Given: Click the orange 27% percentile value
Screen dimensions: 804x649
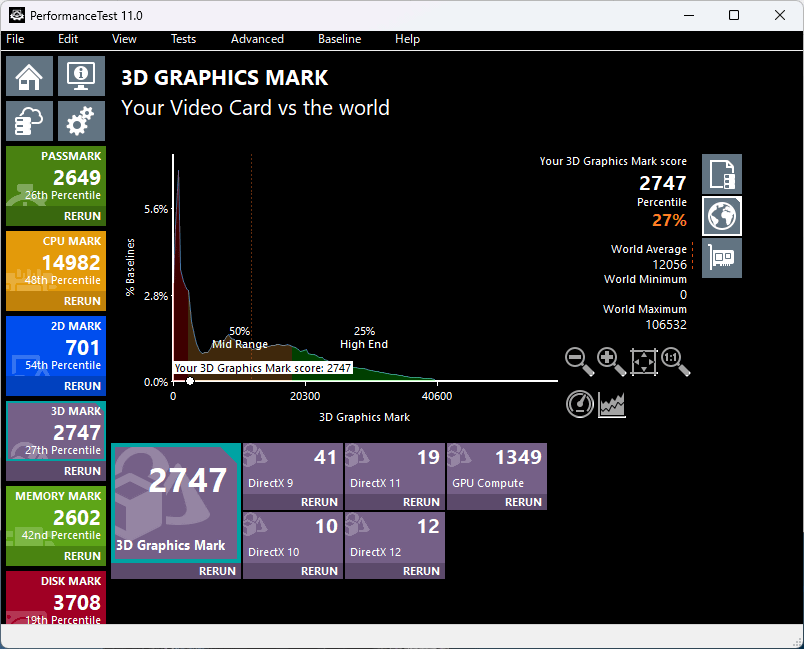Looking at the screenshot, I should tap(669, 220).
